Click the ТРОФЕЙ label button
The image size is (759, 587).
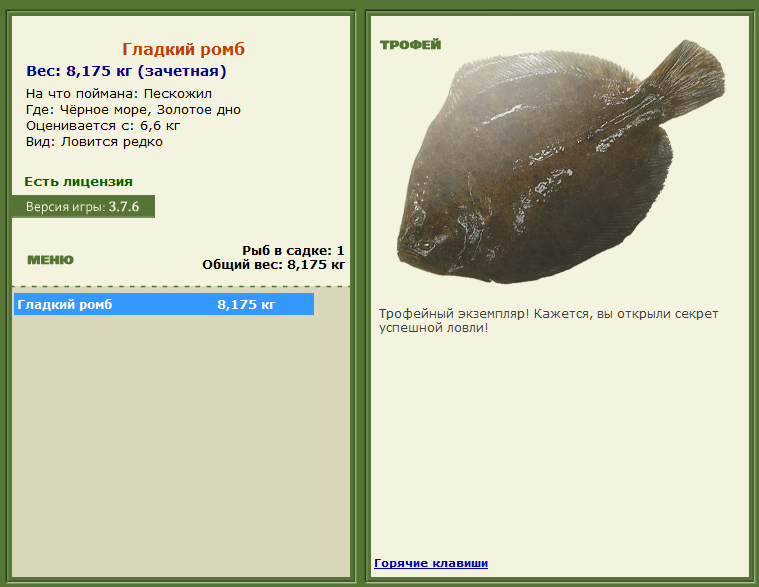[410, 45]
